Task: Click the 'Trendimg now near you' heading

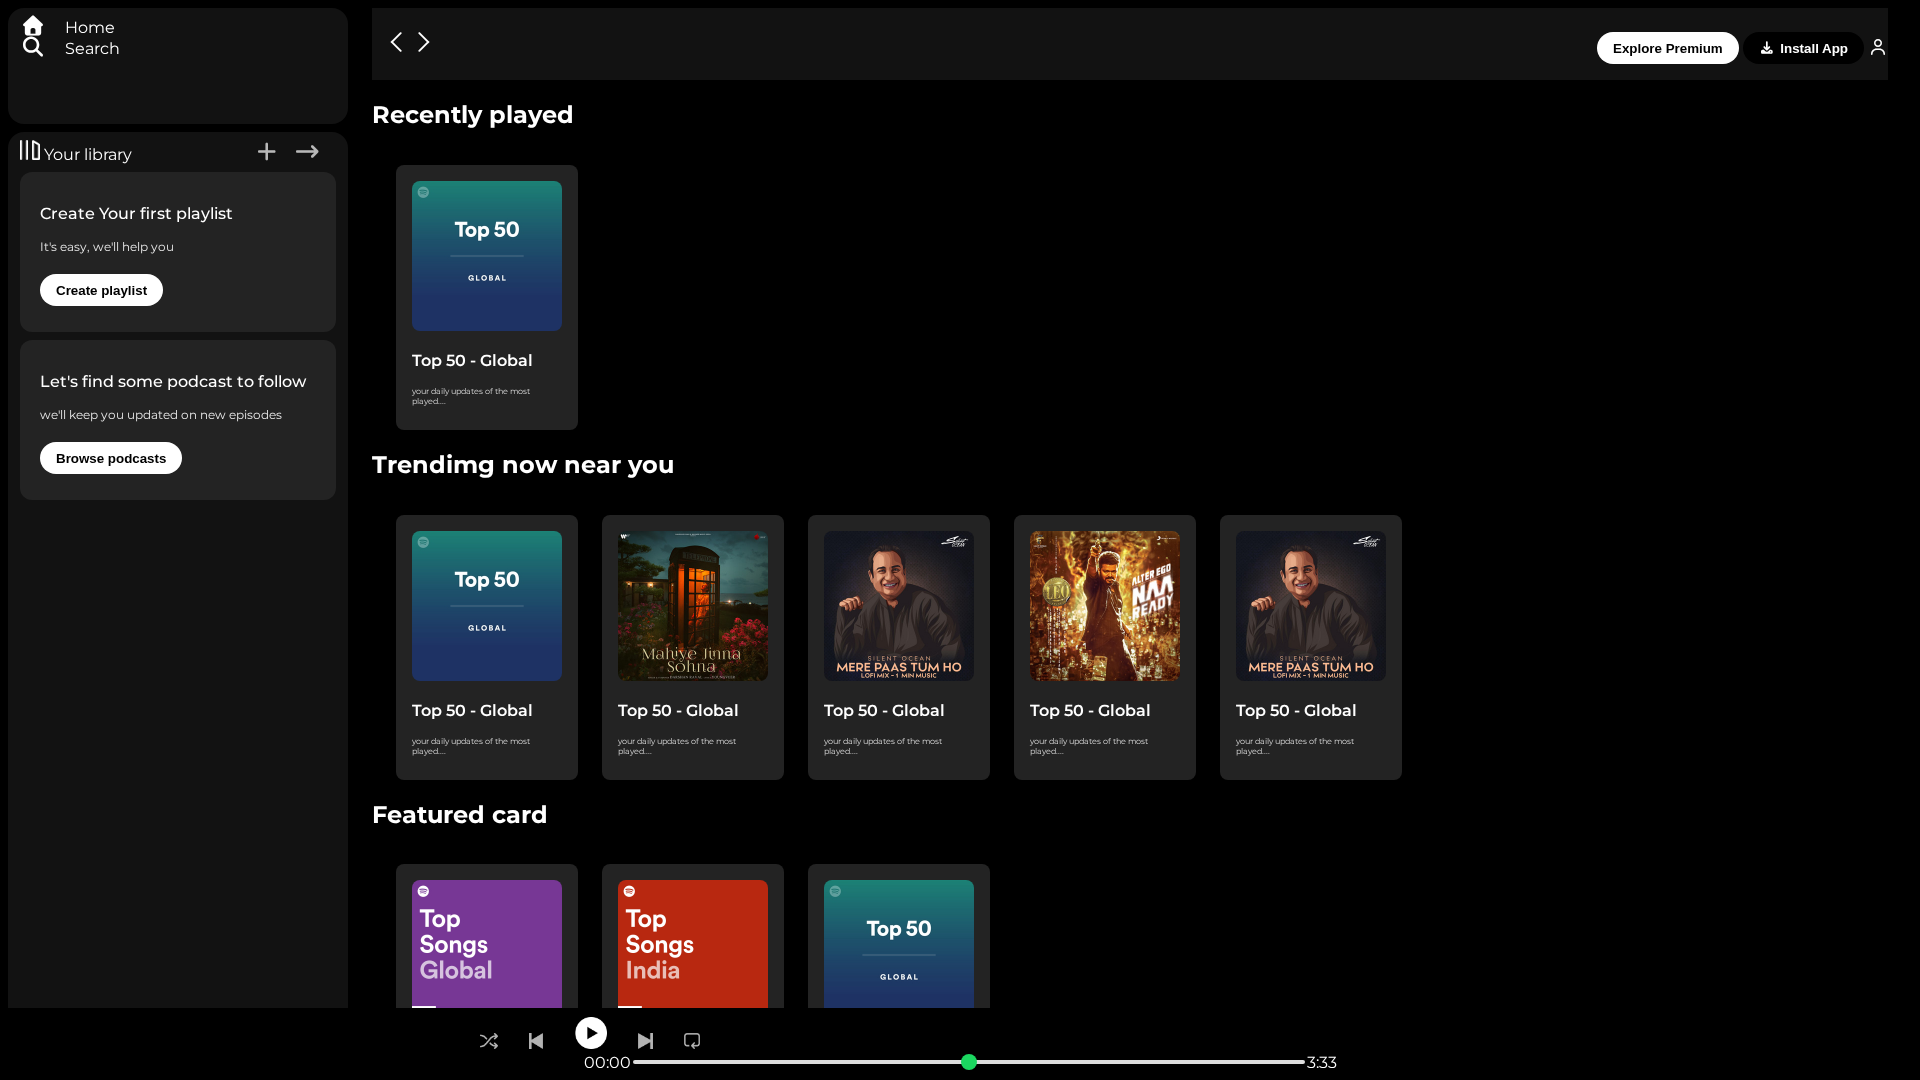Action: pos(523,465)
